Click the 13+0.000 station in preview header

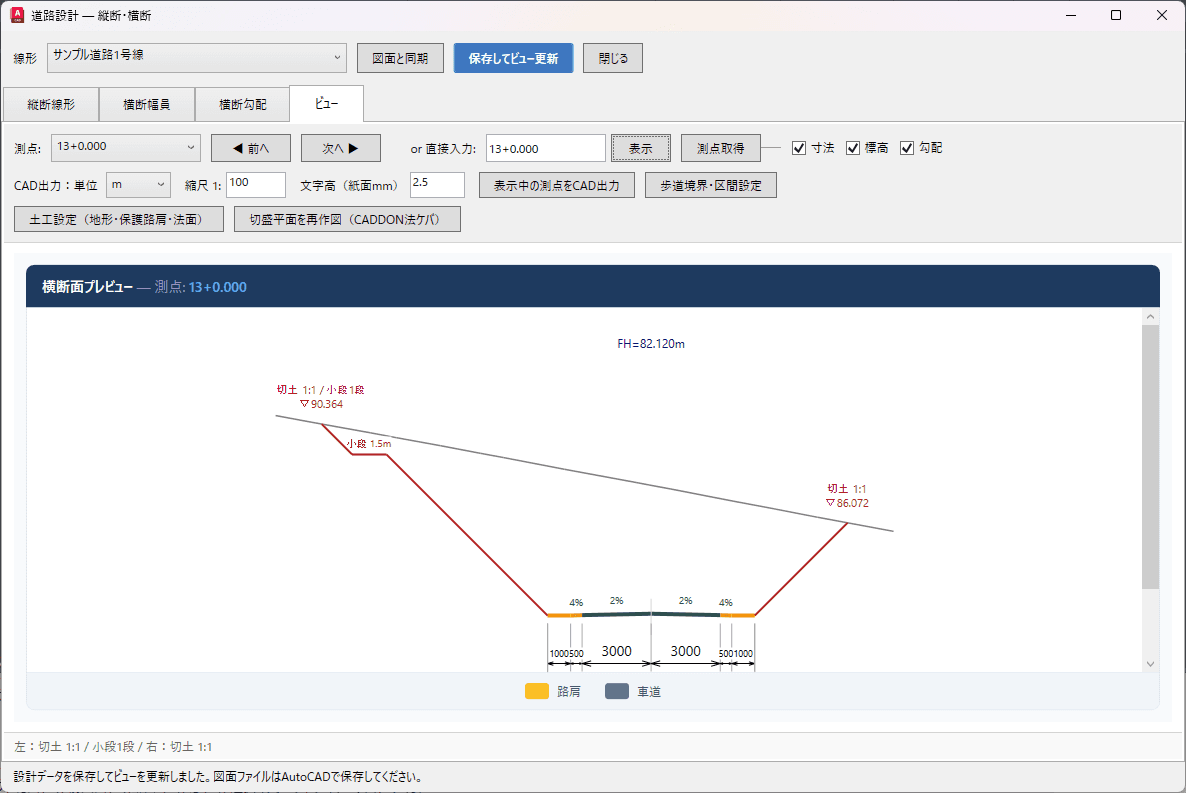point(218,287)
